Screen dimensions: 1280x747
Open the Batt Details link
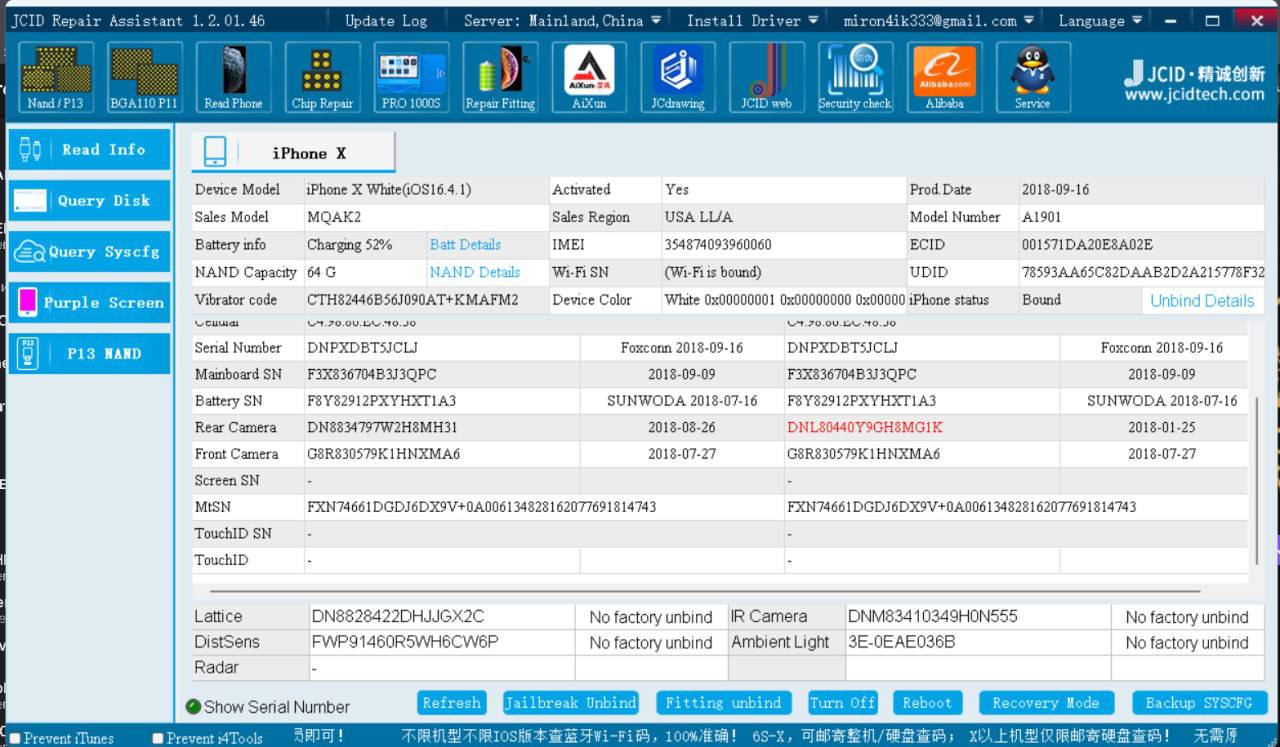coord(465,245)
